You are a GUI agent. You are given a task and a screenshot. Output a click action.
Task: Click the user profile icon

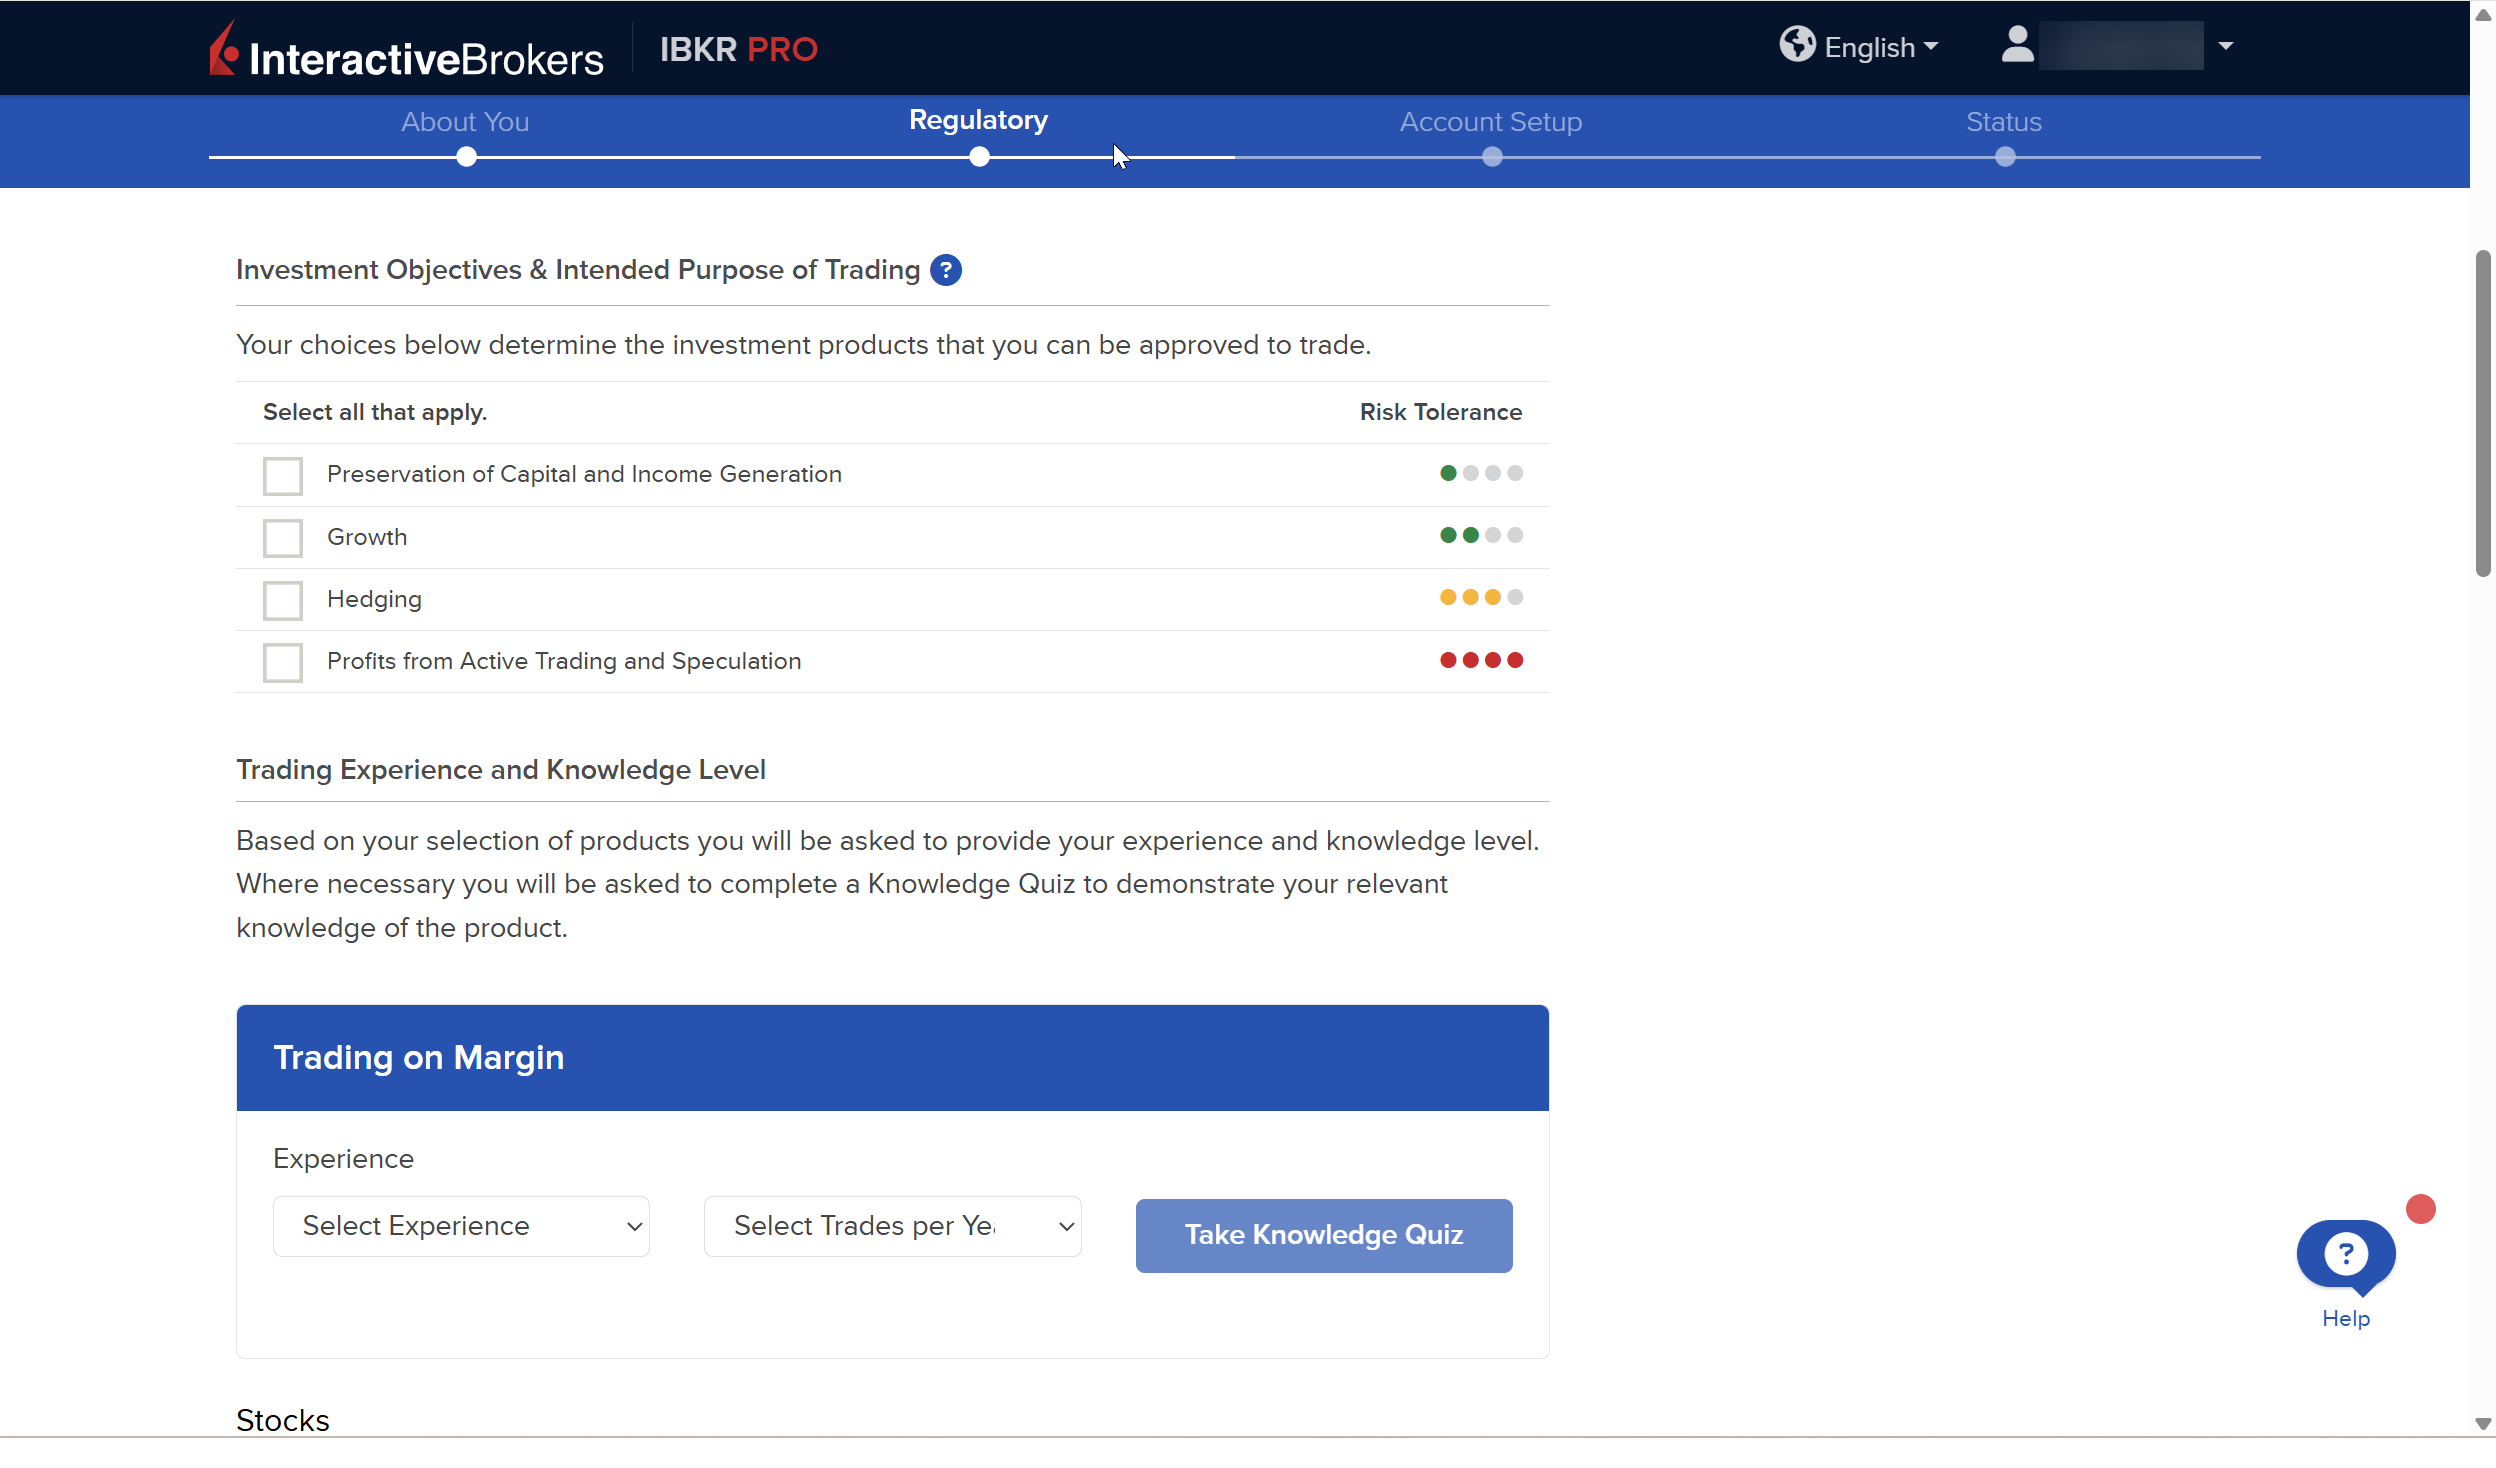pos(2017,45)
